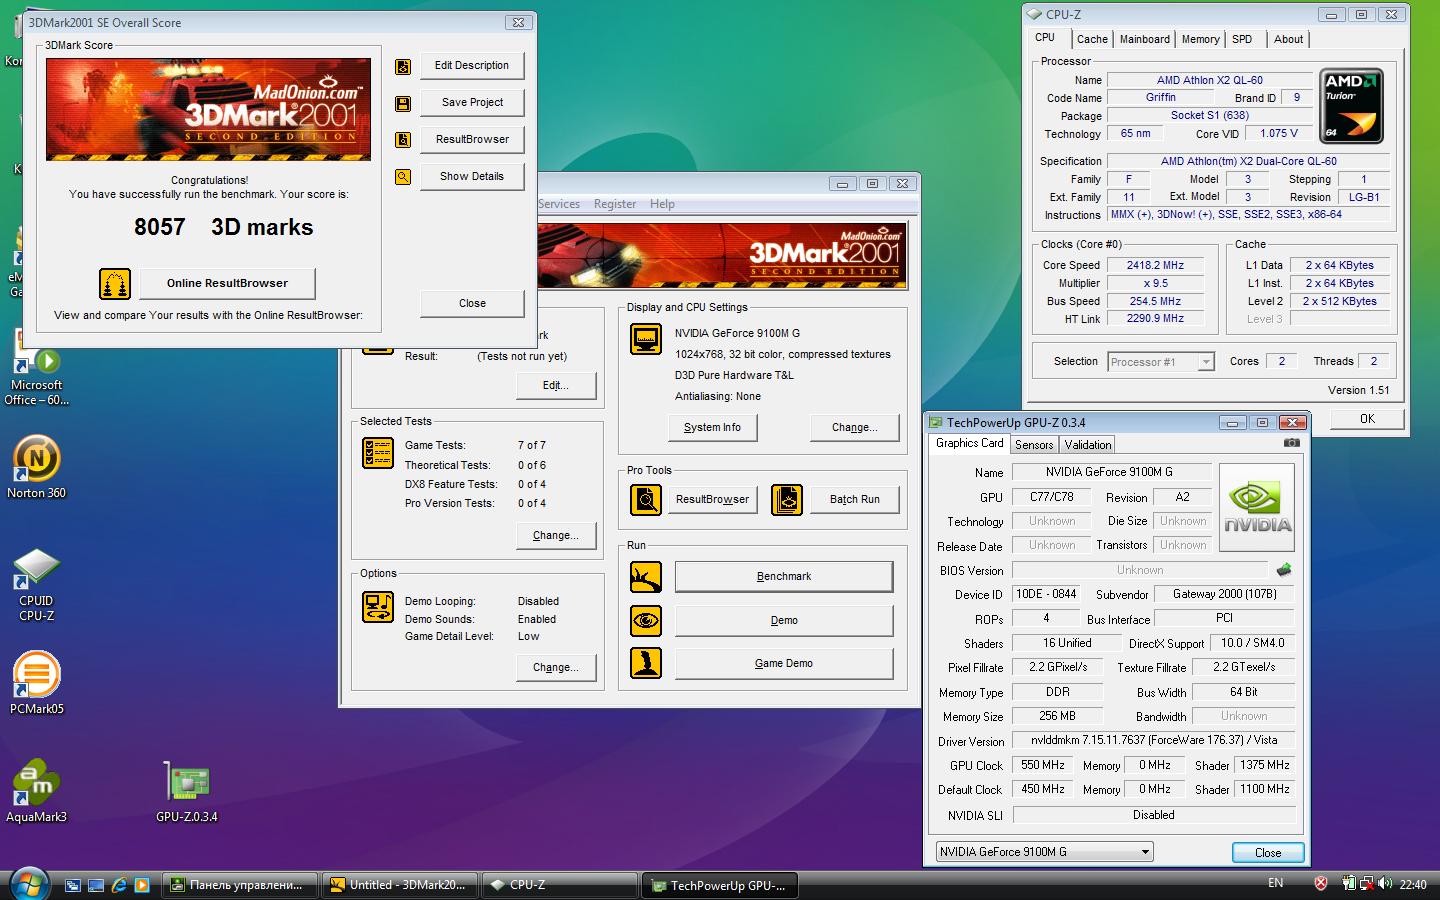The image size is (1440, 900).
Task: Switch to the SPD tab in CPU-Z
Action: tap(1242, 39)
